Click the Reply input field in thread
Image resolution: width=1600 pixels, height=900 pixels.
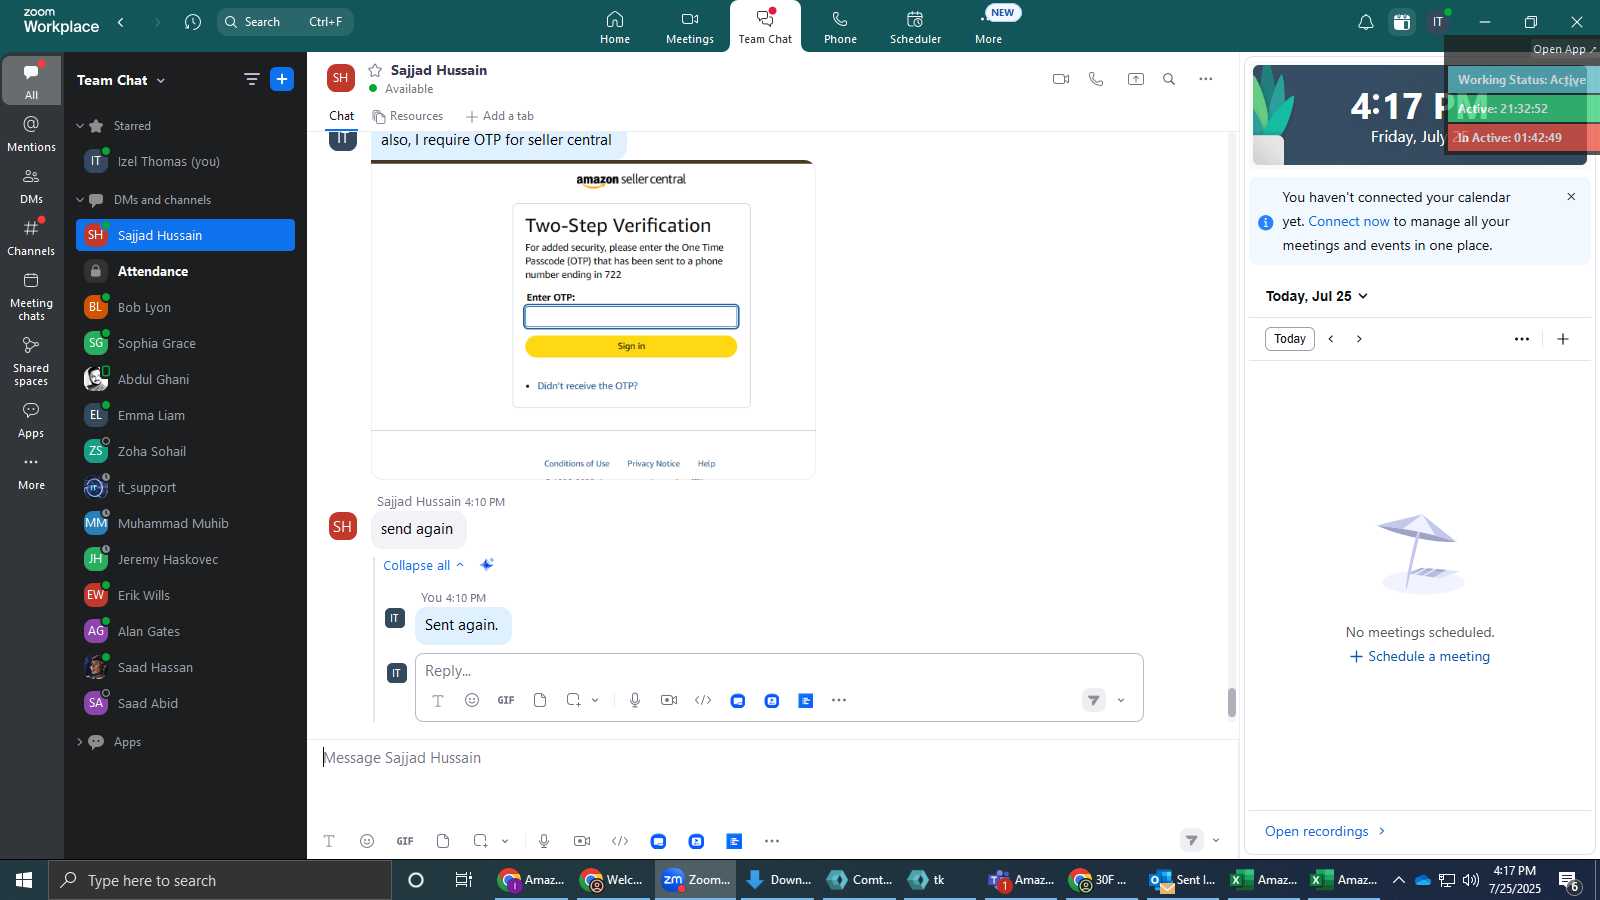point(779,671)
